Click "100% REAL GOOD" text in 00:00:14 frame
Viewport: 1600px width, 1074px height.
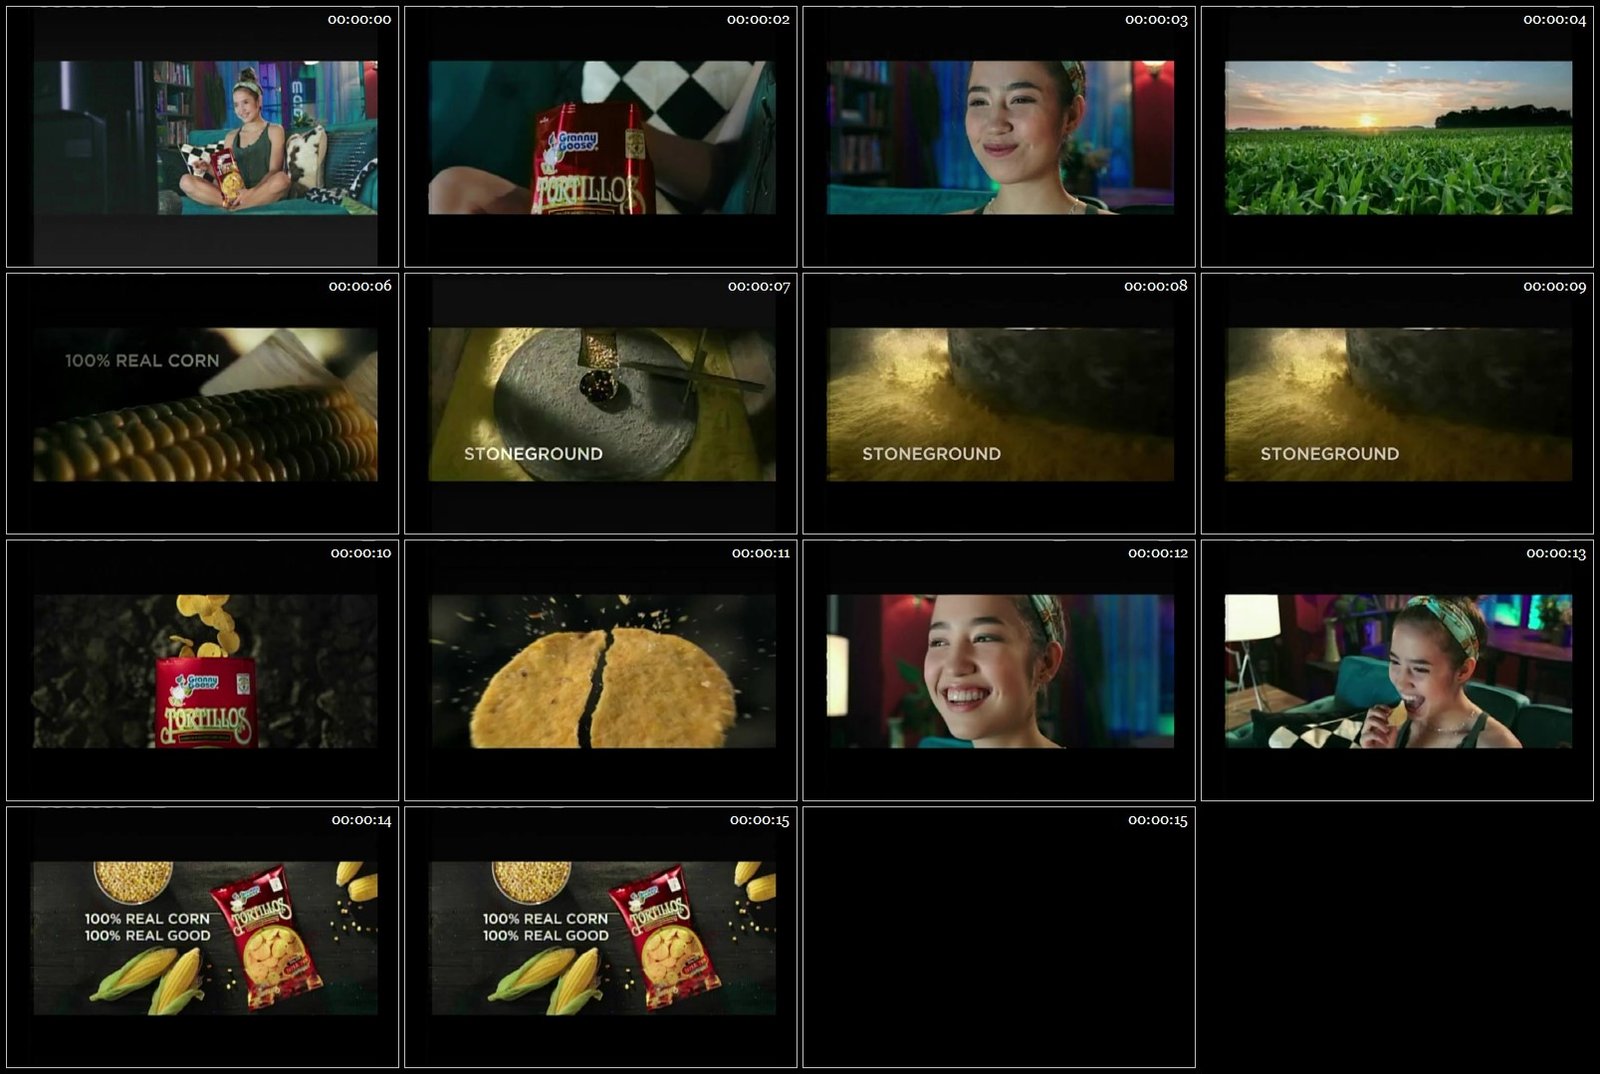tap(147, 936)
